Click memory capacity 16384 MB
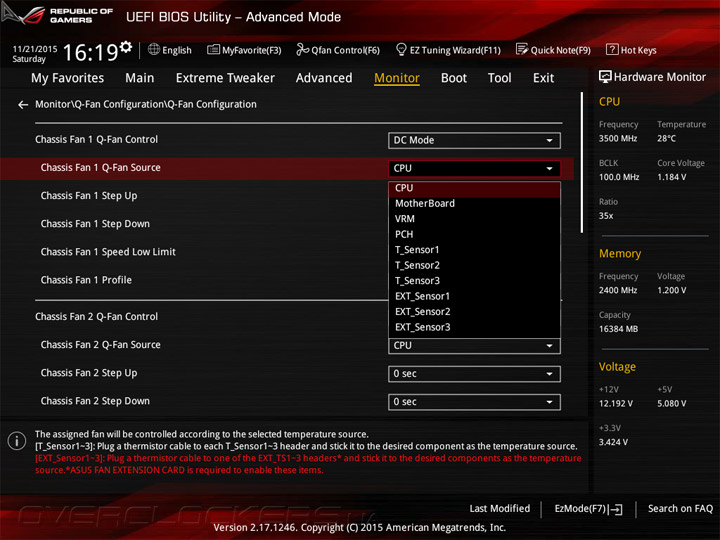The height and width of the screenshot is (540, 720). click(x=618, y=329)
